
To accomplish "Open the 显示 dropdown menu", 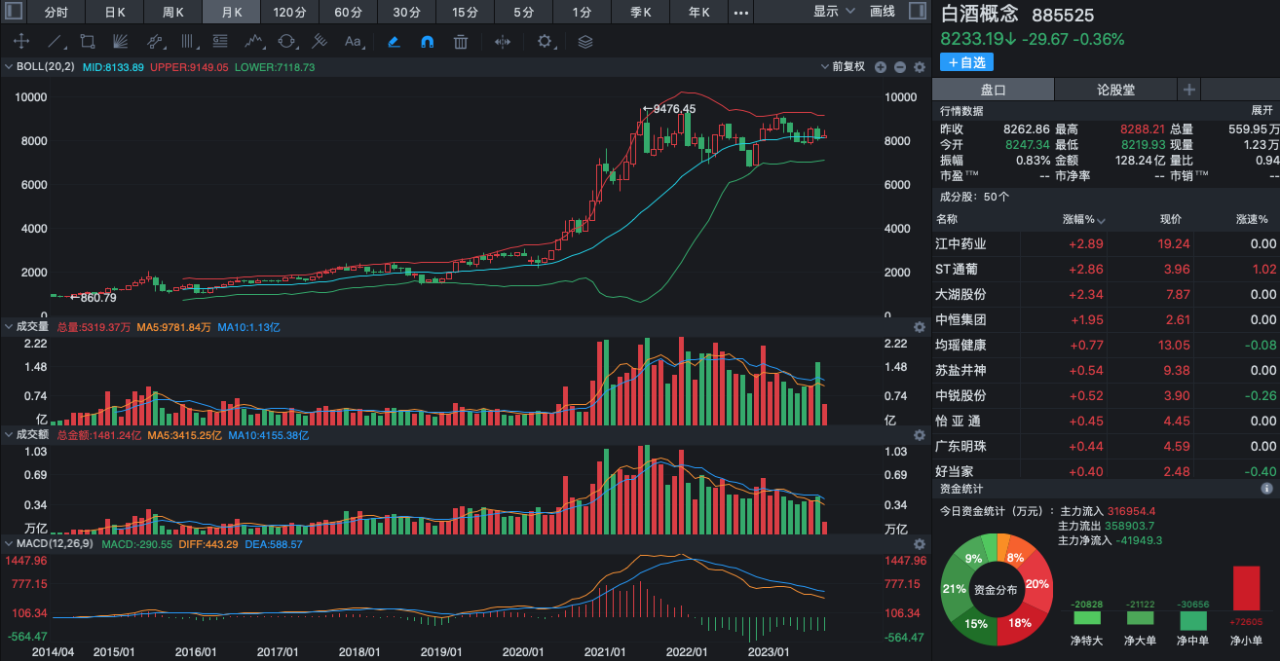I will click(x=834, y=12).
